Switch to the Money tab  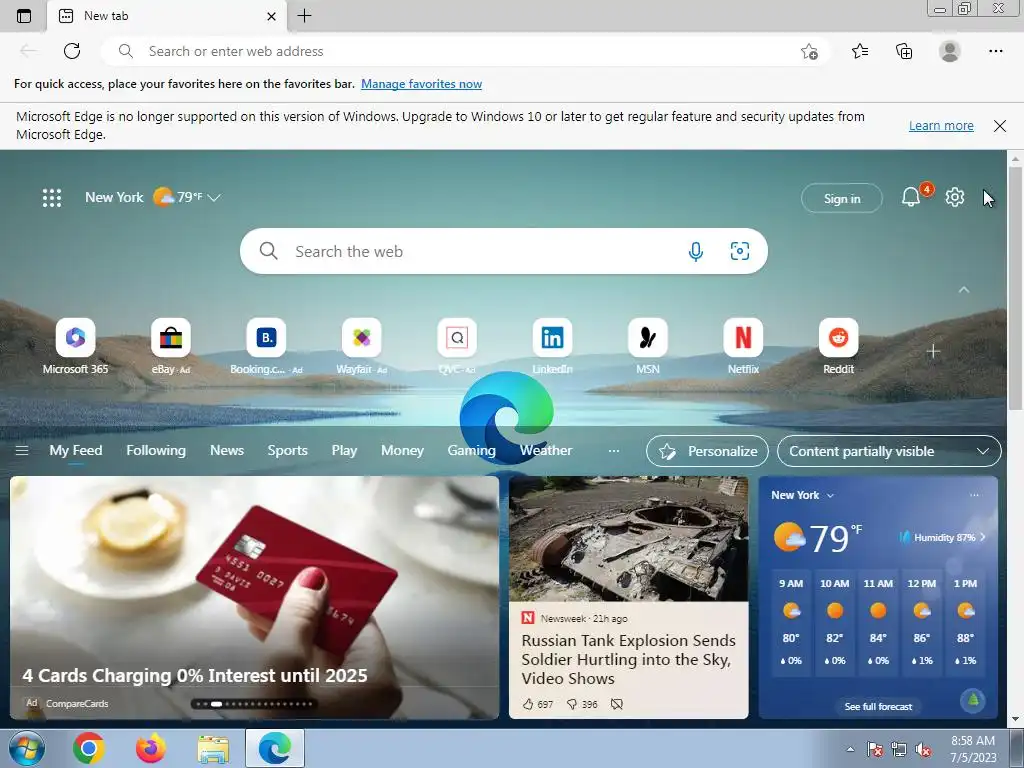(x=402, y=451)
